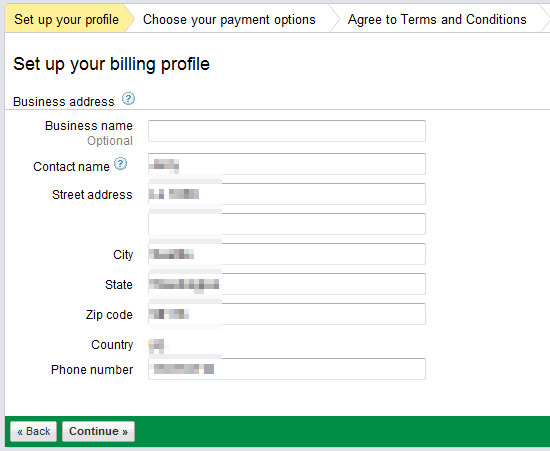The height and width of the screenshot is (451, 550).
Task: Click the help icon beside Business address
Action: coord(128,99)
